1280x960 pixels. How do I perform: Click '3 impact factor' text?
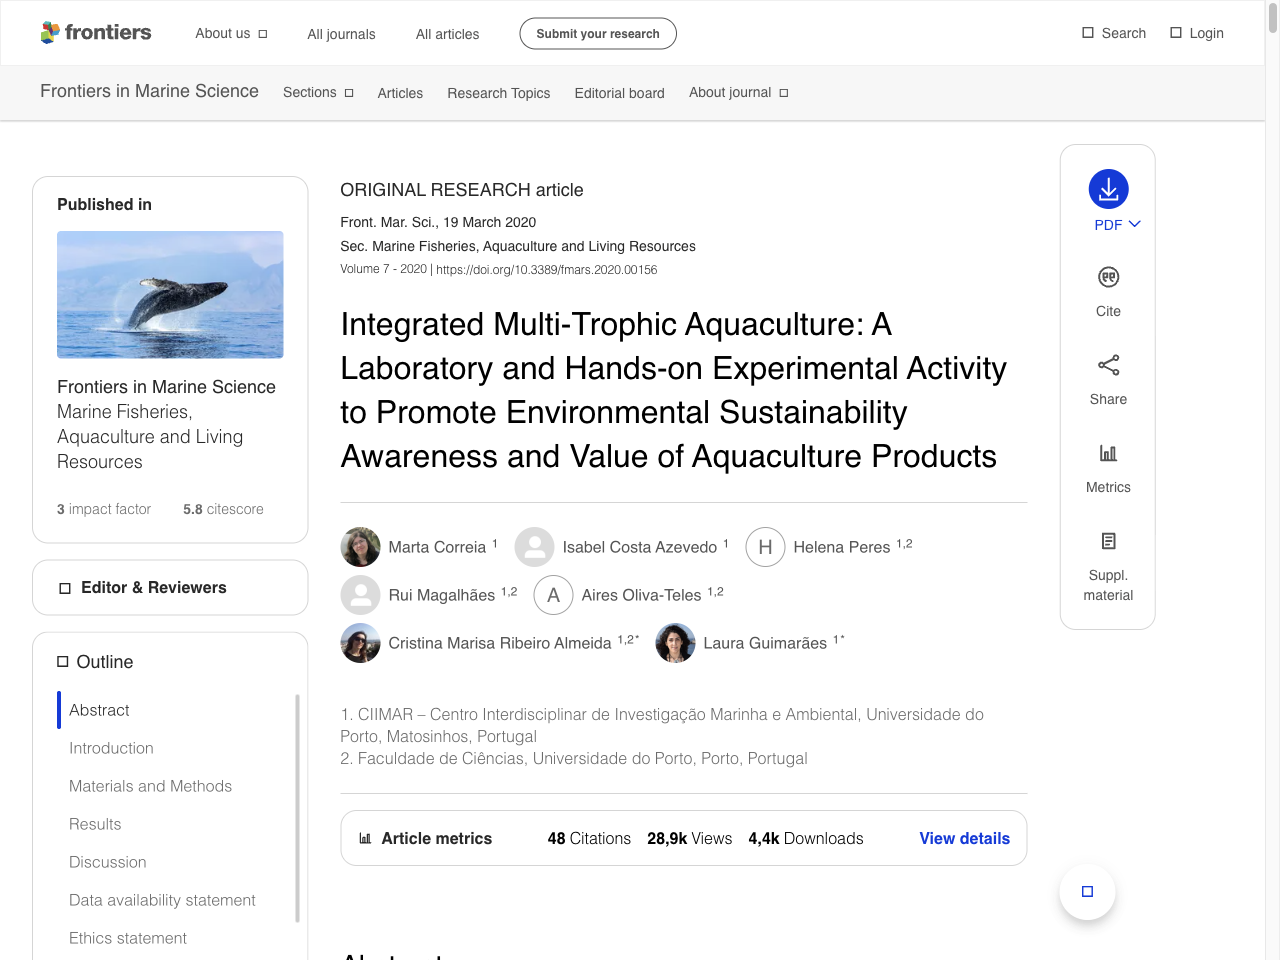point(104,509)
